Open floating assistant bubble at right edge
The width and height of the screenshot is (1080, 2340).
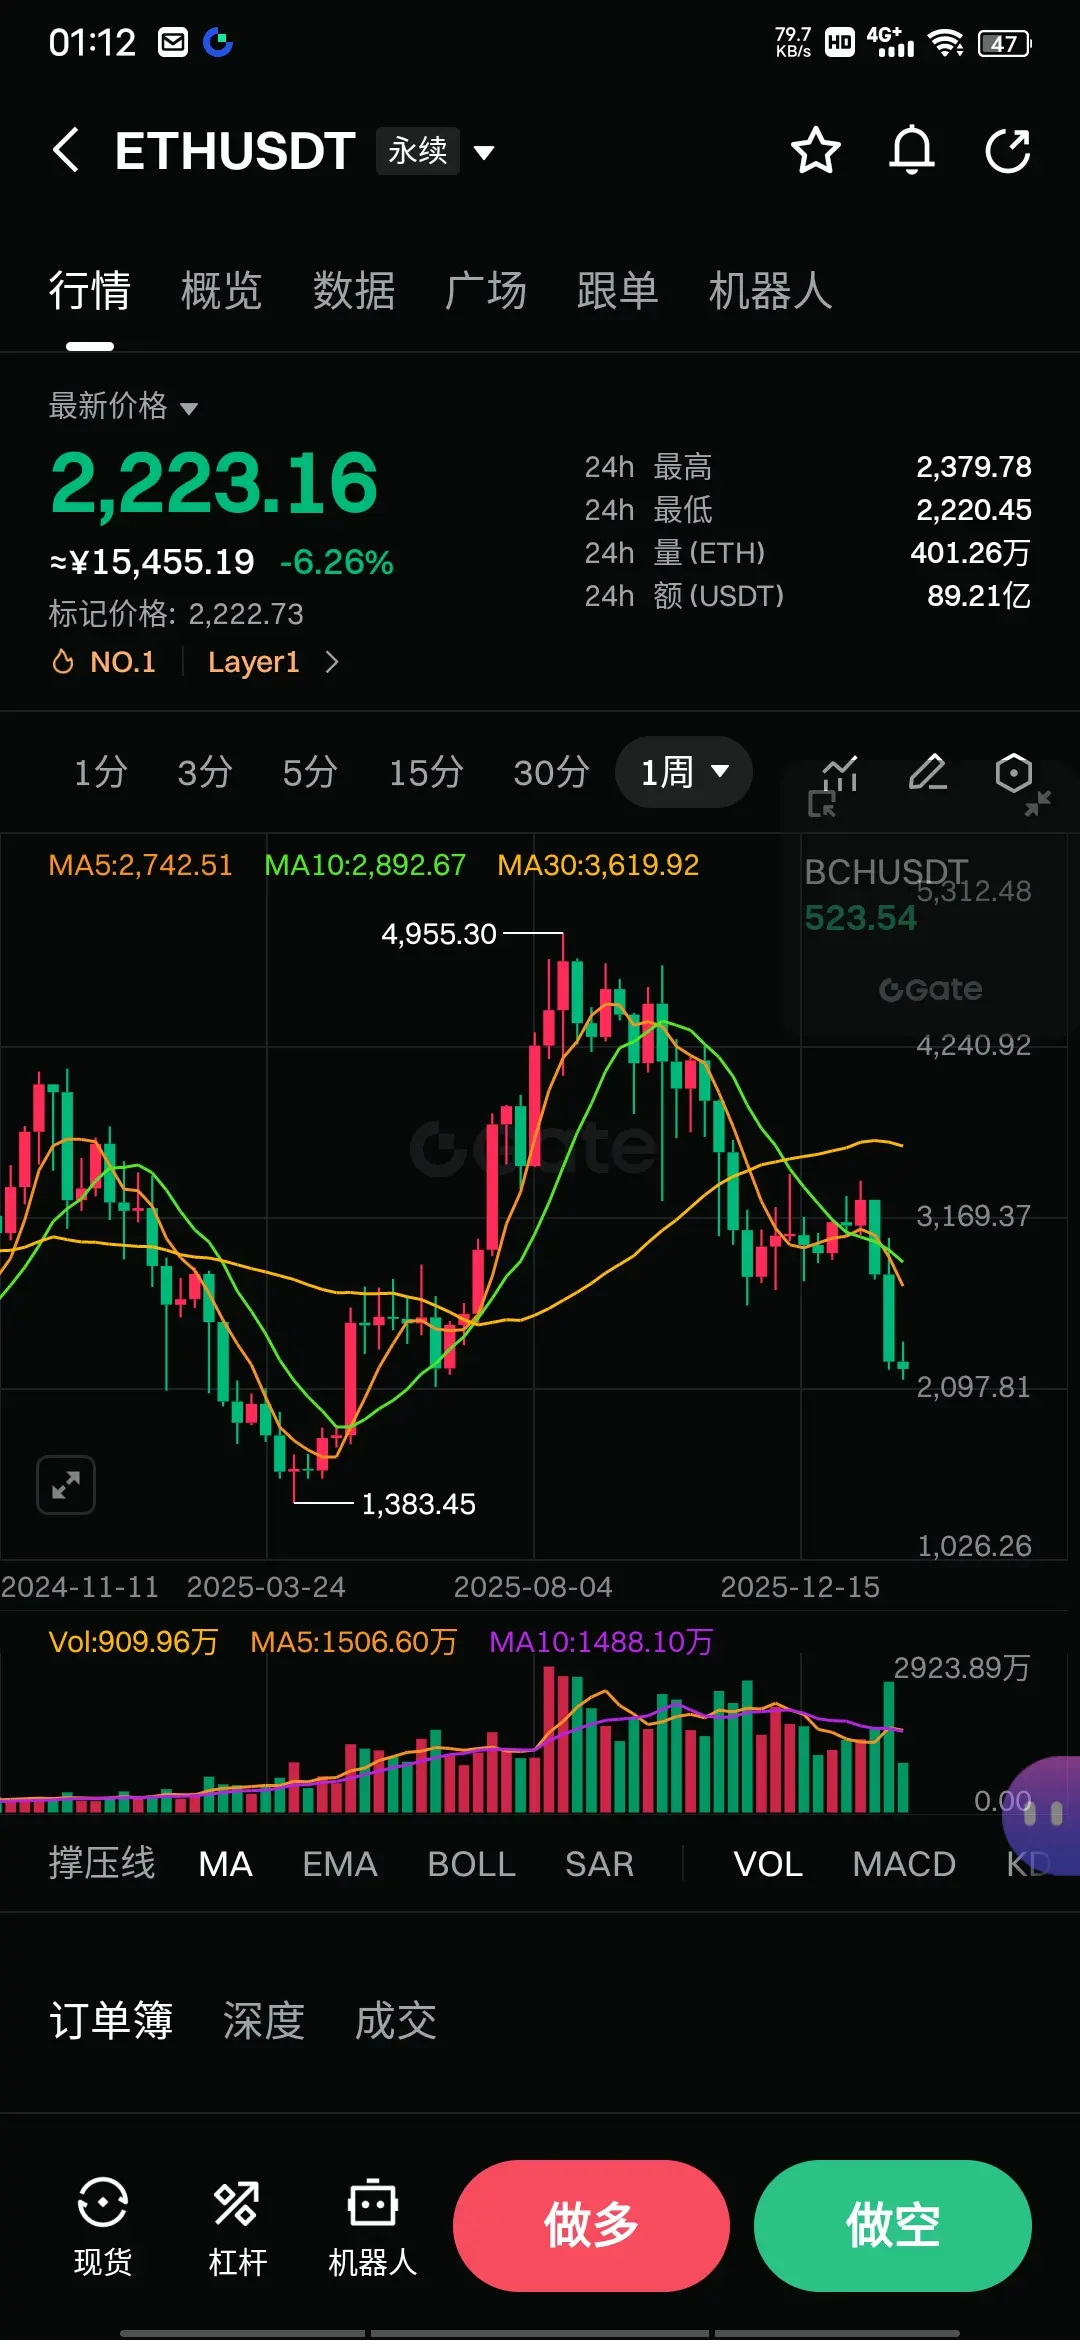point(1044,1815)
